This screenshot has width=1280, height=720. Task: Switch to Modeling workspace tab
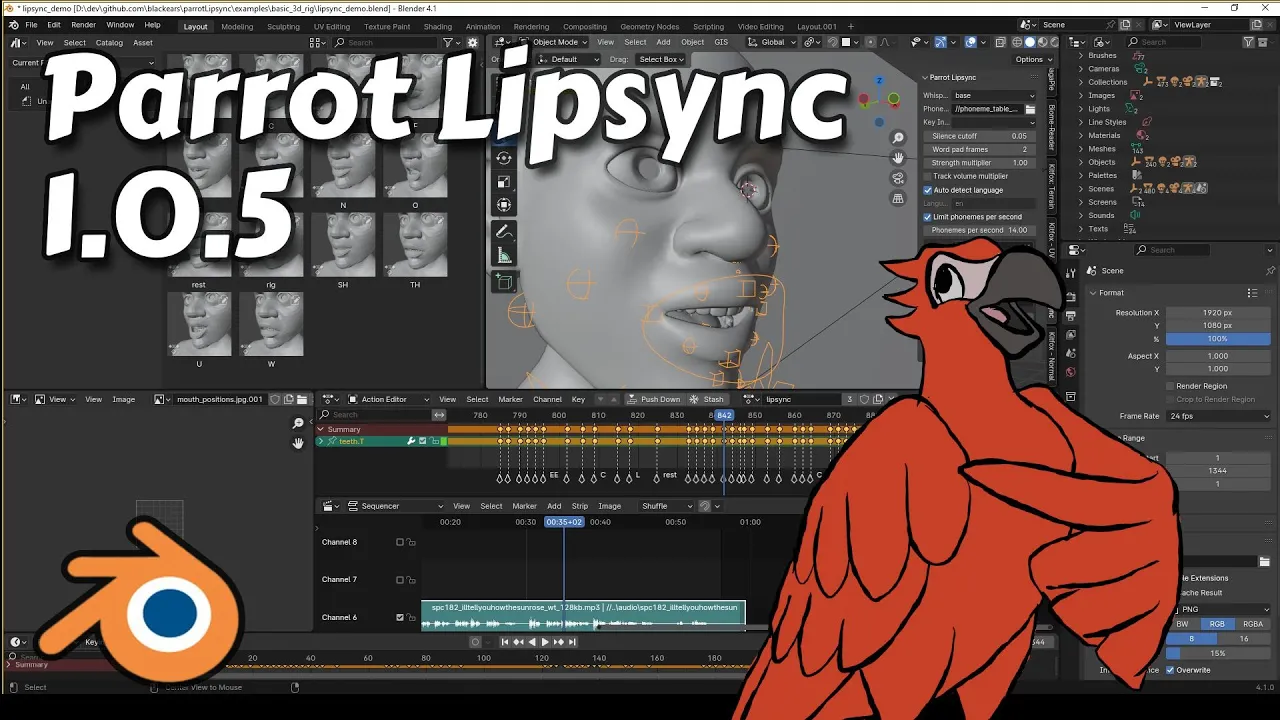237,27
